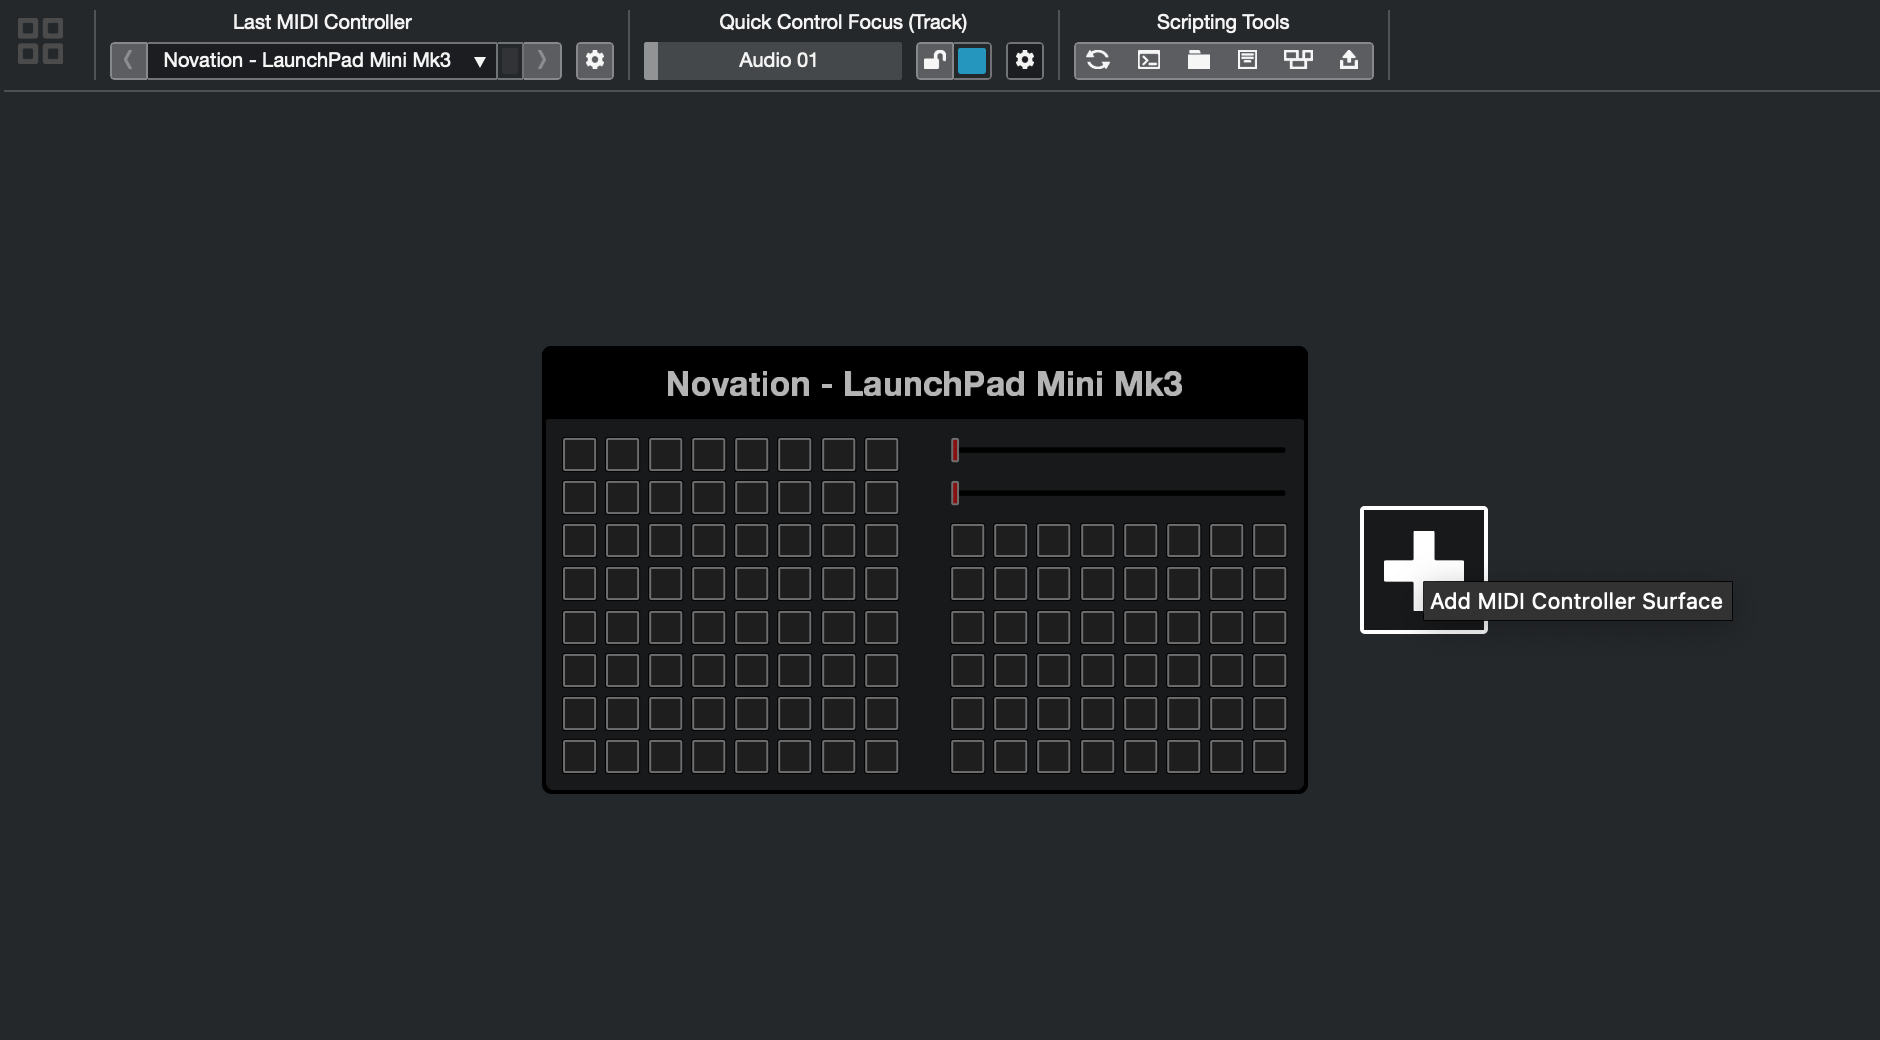Click the Scripting Tools section label
1880x1040 pixels.
click(x=1222, y=21)
